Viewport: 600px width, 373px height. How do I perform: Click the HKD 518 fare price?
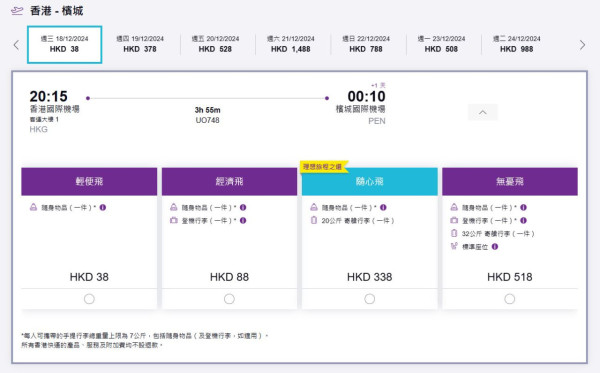[x=510, y=277]
